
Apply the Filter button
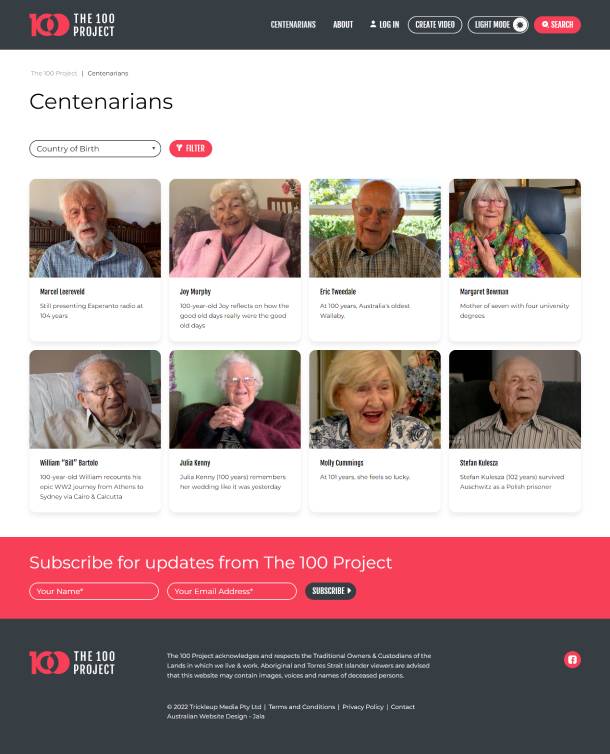click(x=190, y=149)
